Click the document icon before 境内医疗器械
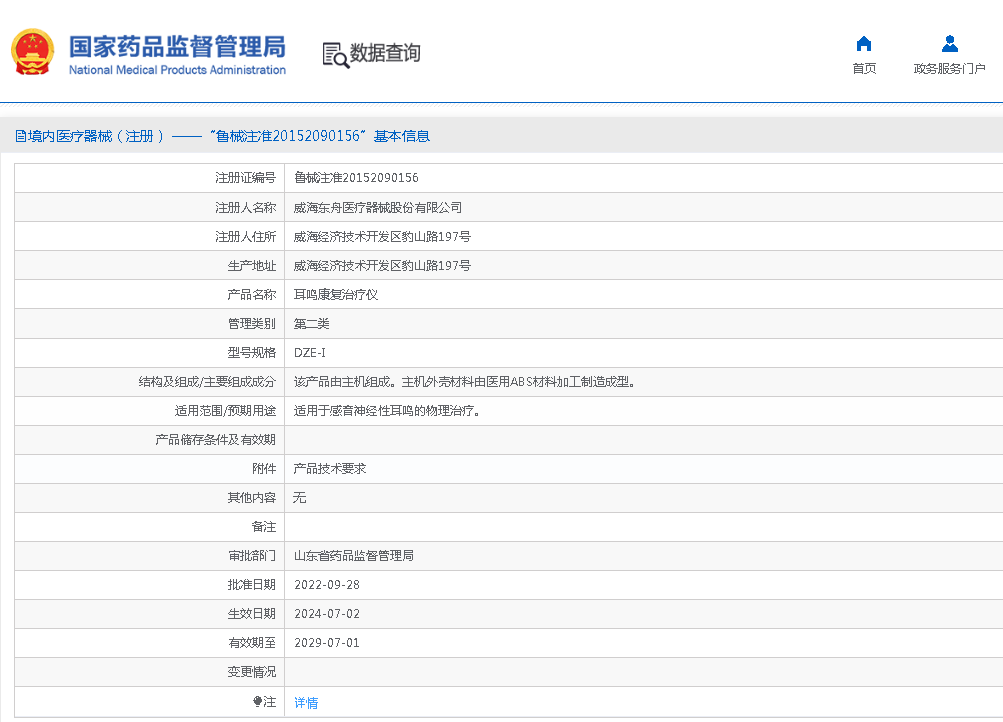The image size is (1003, 722). tap(20, 136)
